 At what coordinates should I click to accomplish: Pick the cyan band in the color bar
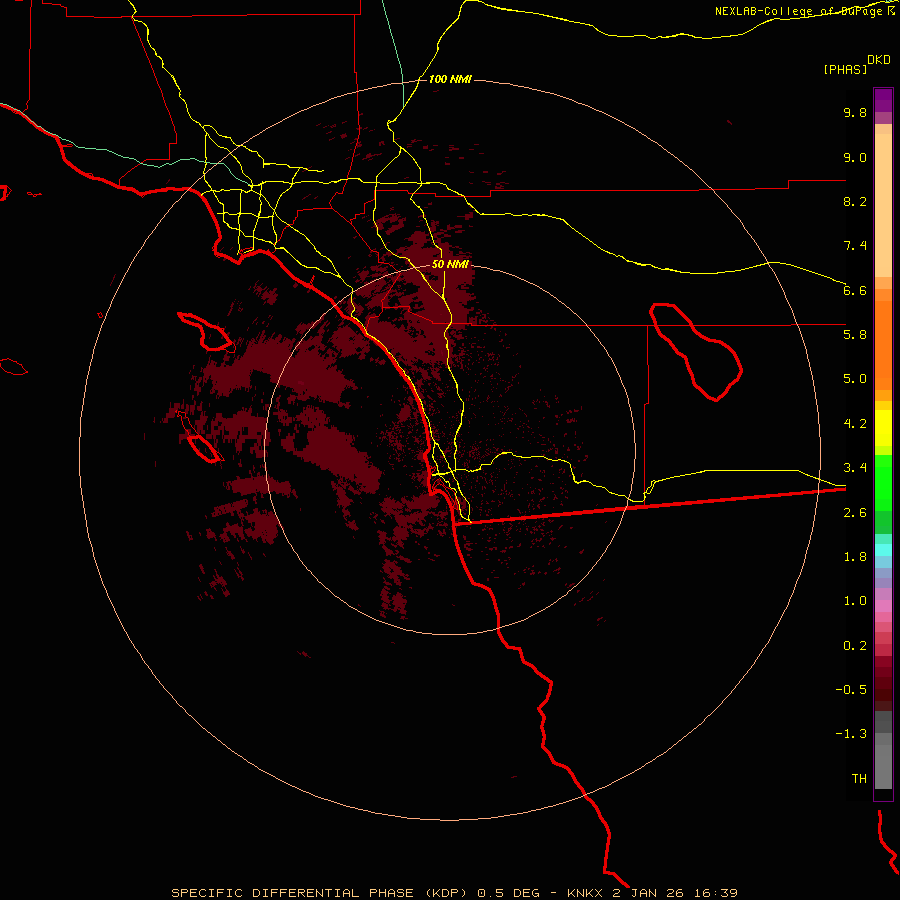coord(883,549)
